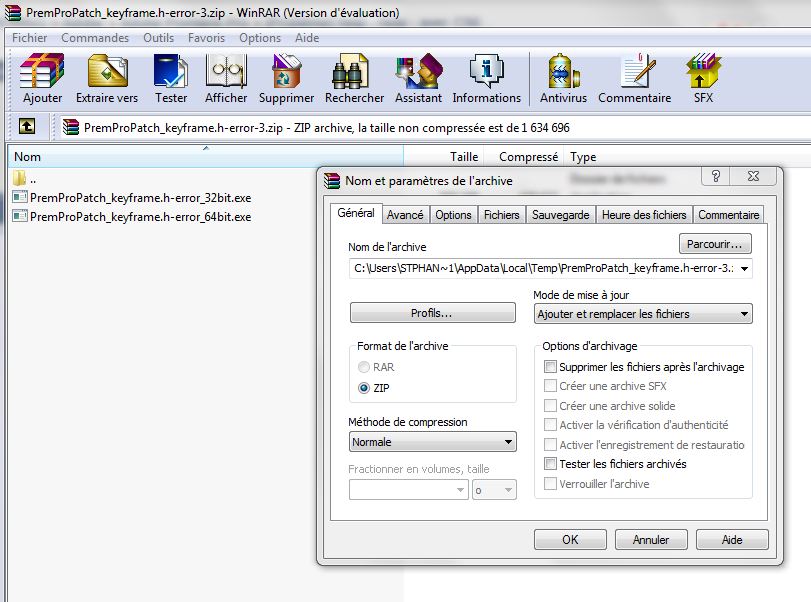Switch to Heure des fichiers tab
The height and width of the screenshot is (602, 811).
(x=644, y=215)
